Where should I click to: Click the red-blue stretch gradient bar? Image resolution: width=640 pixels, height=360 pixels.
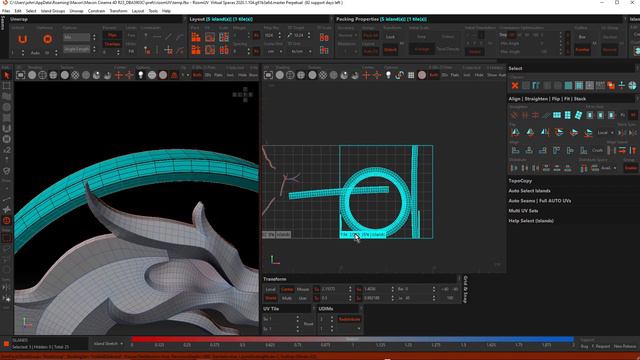click(352, 339)
